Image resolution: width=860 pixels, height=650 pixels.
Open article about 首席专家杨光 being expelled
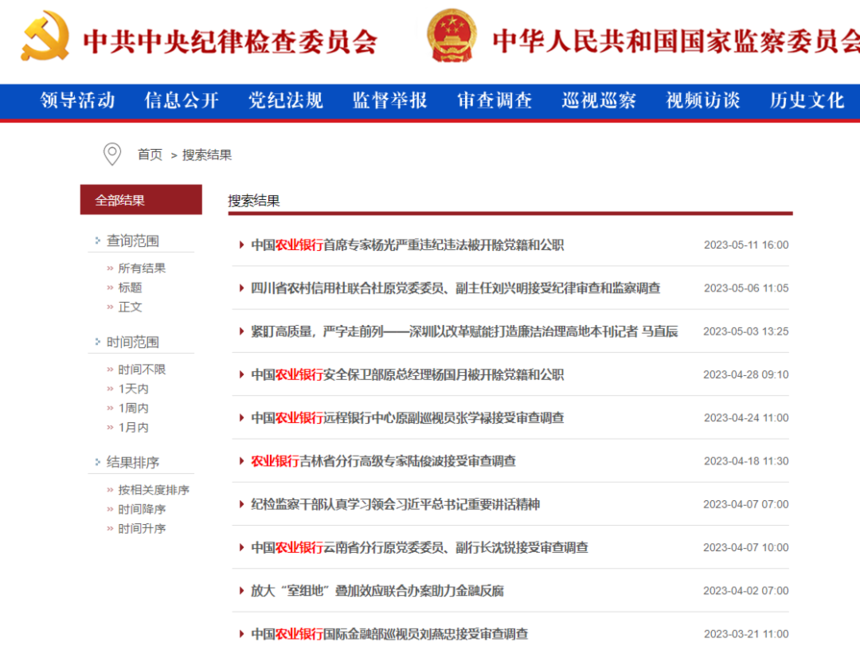click(408, 245)
